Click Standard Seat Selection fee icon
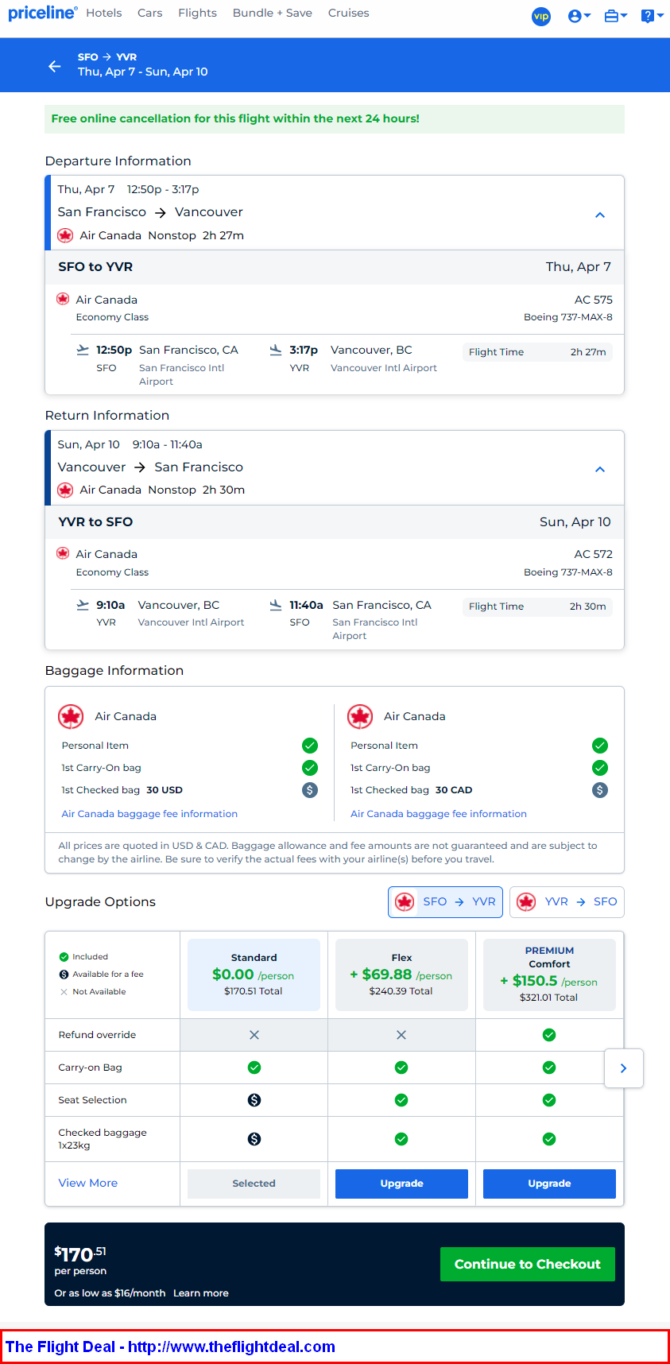 [254, 1100]
